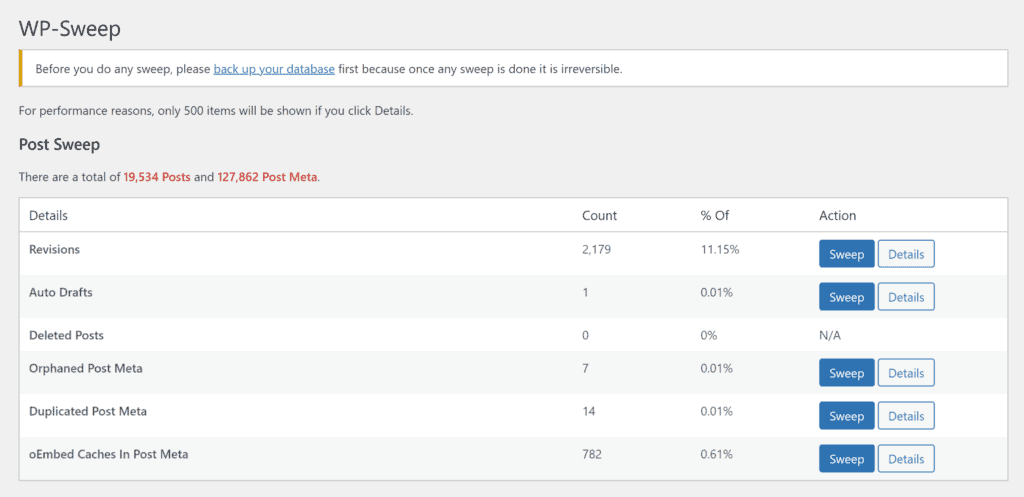The width and height of the screenshot is (1024, 497).
Task: Sweep oEmbed Caches In Post Meta
Action: coord(846,458)
